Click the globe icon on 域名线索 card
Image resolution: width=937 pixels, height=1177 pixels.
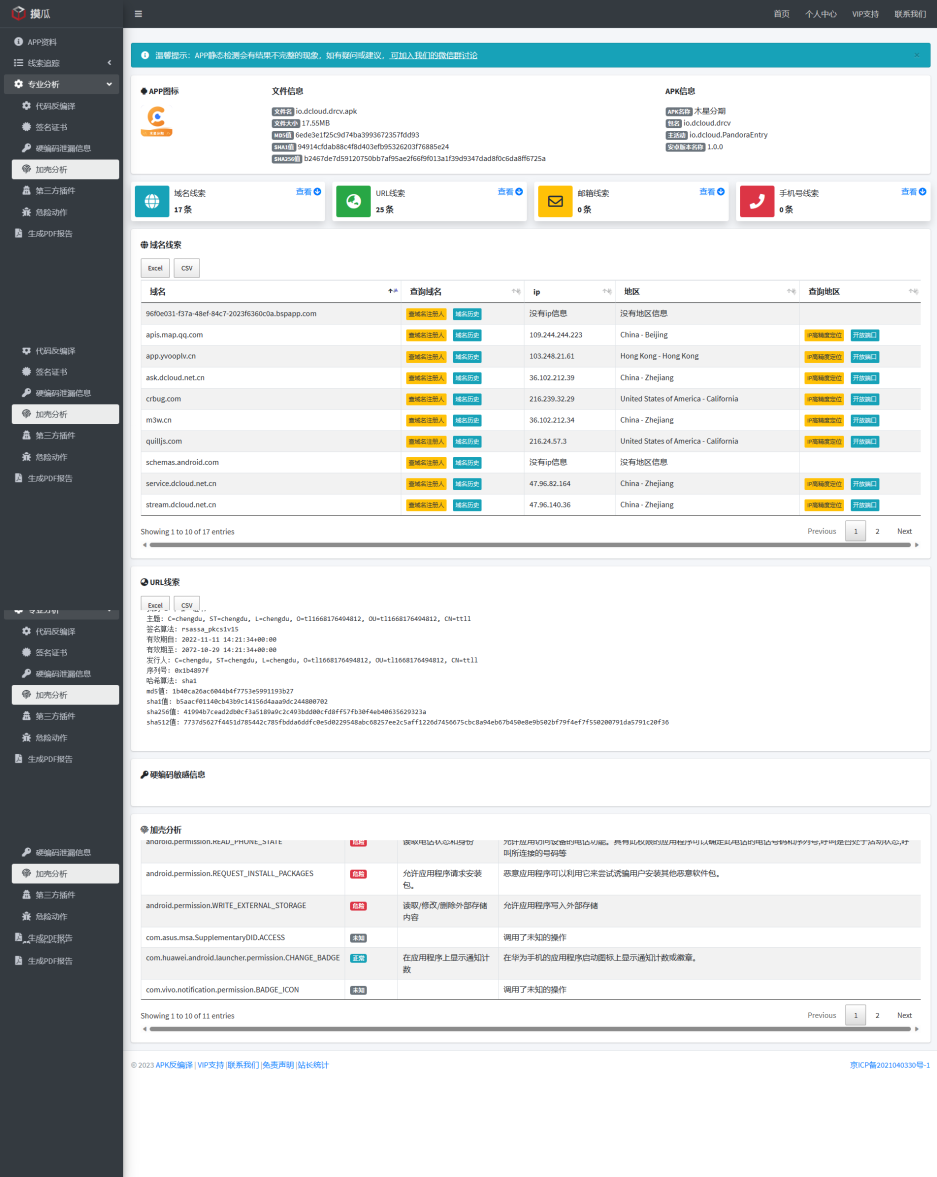[152, 201]
